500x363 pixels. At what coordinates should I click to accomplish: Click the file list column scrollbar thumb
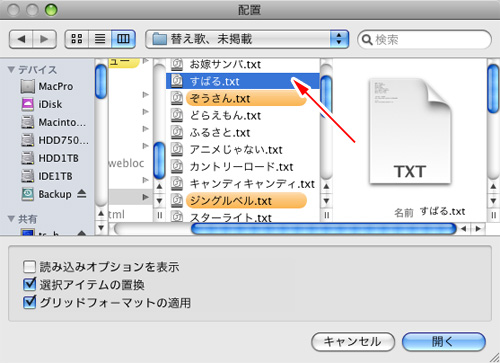pos(326,97)
